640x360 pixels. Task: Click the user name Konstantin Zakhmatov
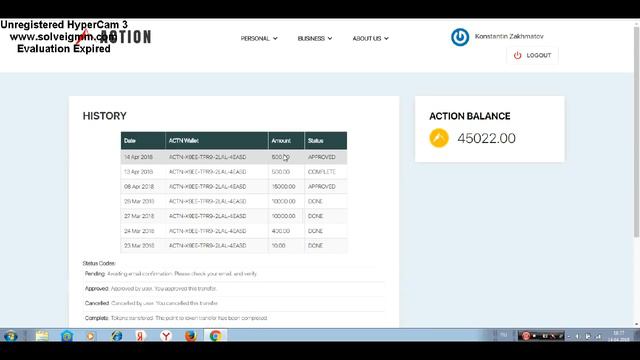pyautogui.click(x=509, y=36)
